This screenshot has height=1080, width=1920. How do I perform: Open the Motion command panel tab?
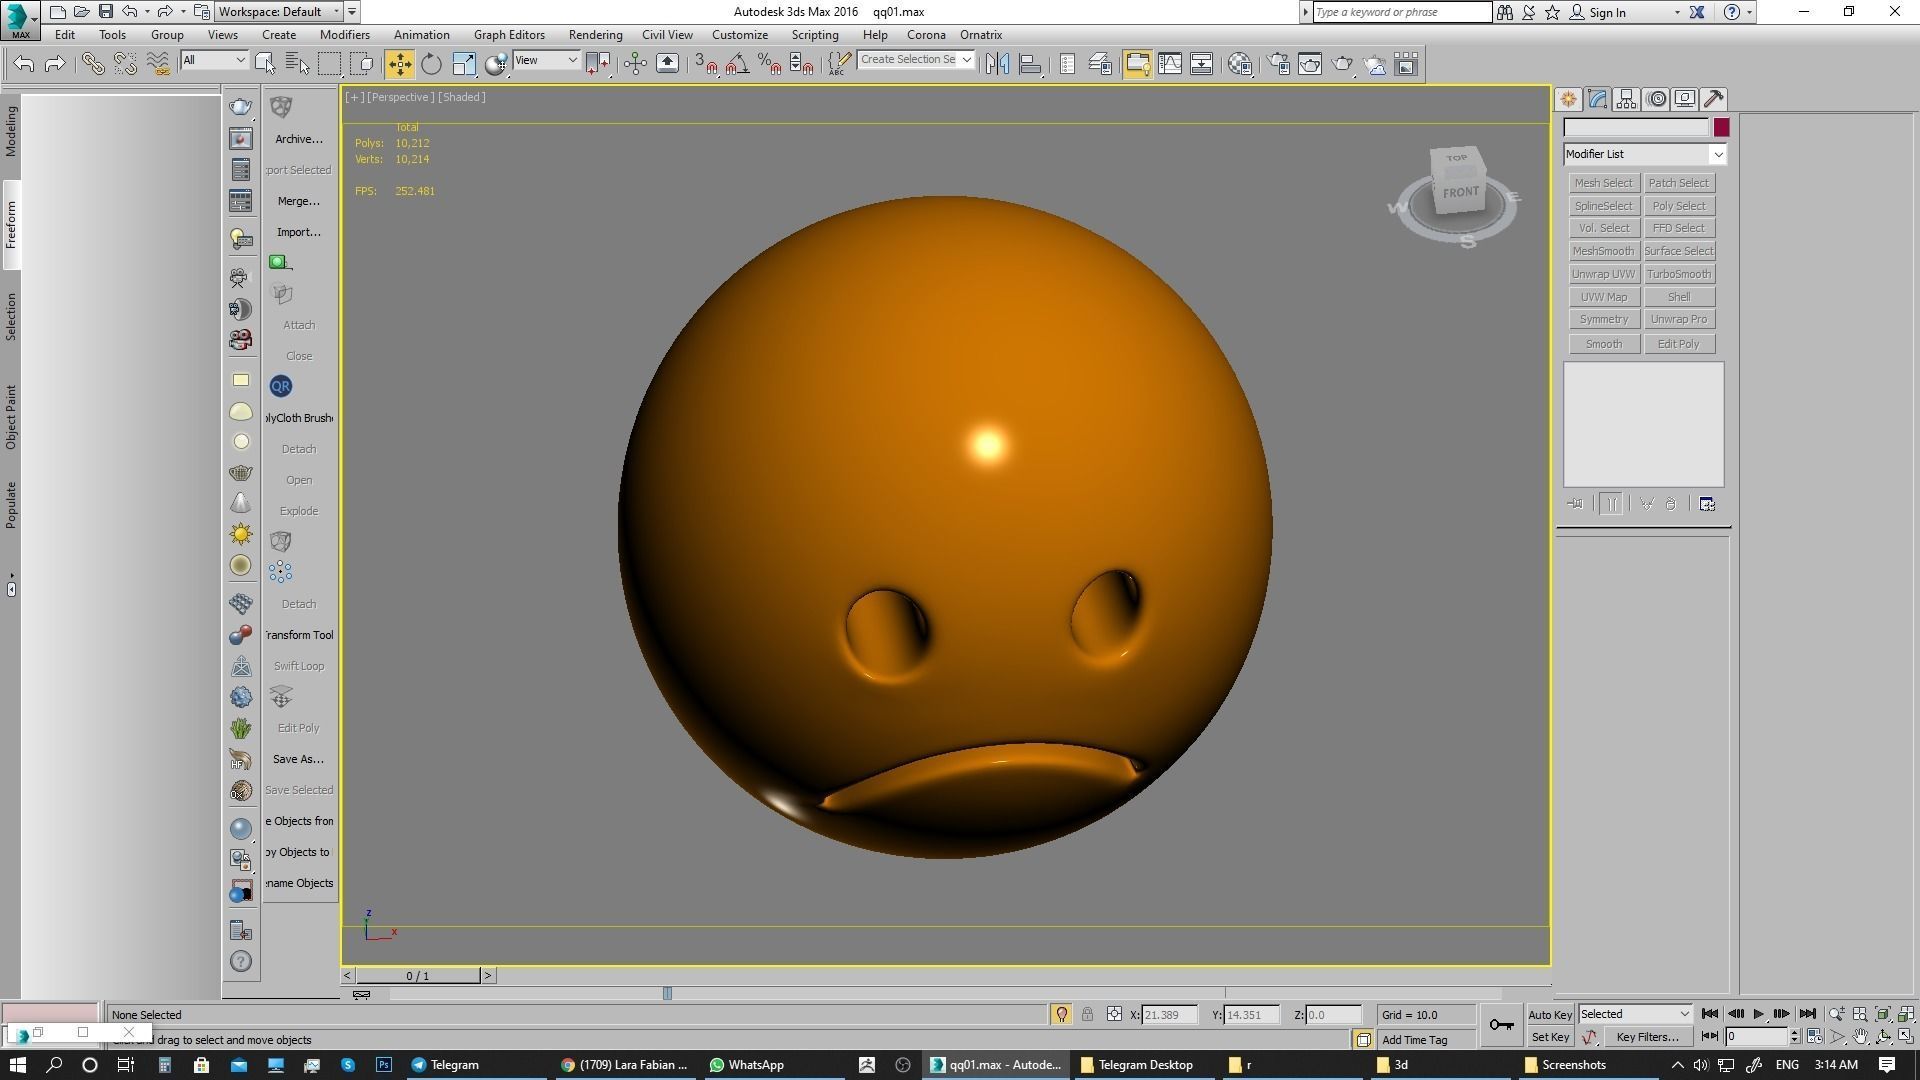[x=1657, y=99]
